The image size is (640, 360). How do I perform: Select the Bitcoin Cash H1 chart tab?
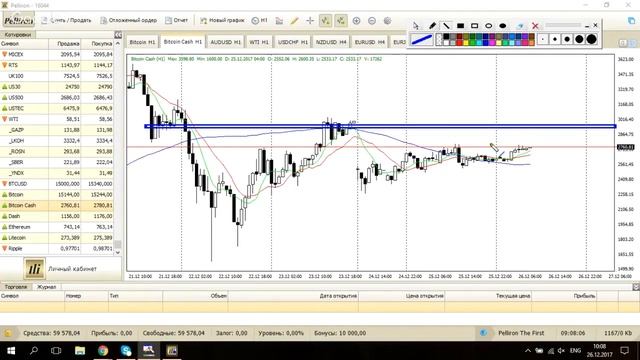182,42
